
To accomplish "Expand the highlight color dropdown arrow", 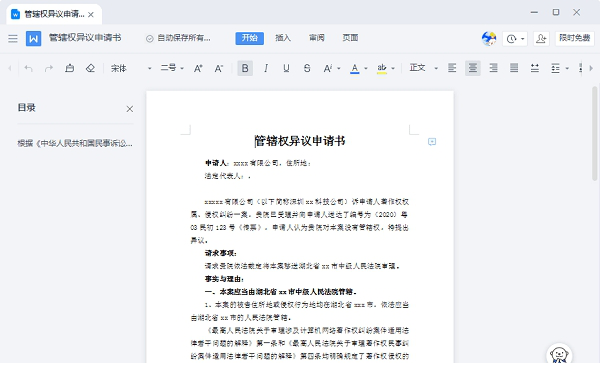I will click(x=393, y=69).
